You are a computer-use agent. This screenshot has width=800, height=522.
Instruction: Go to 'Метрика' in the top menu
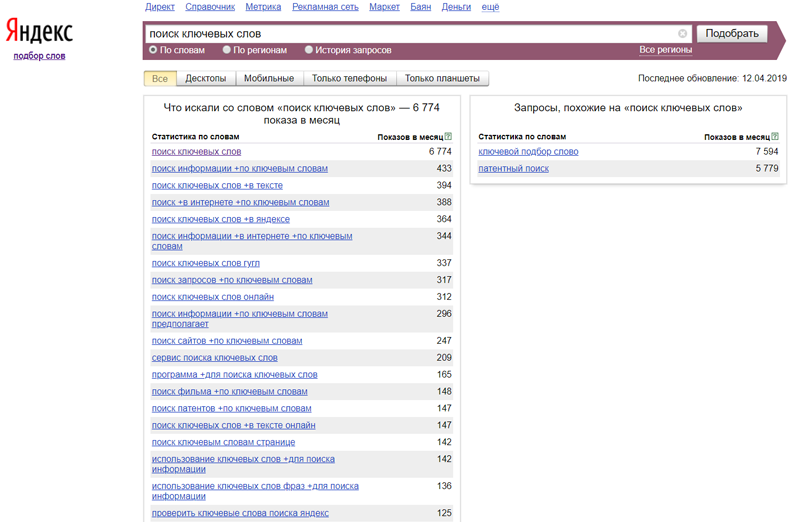tap(263, 7)
